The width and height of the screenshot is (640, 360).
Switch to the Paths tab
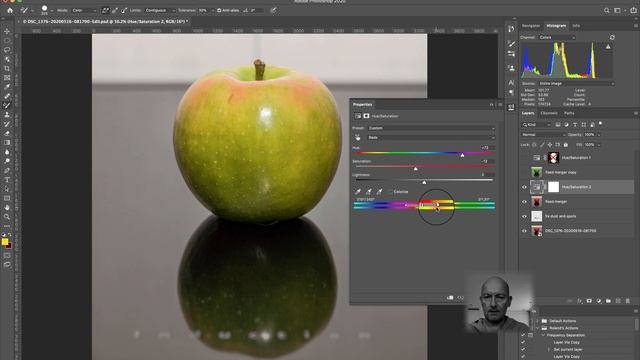click(x=569, y=113)
